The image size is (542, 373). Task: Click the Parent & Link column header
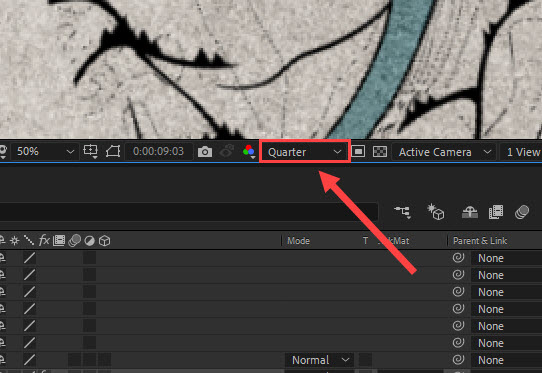(480, 241)
